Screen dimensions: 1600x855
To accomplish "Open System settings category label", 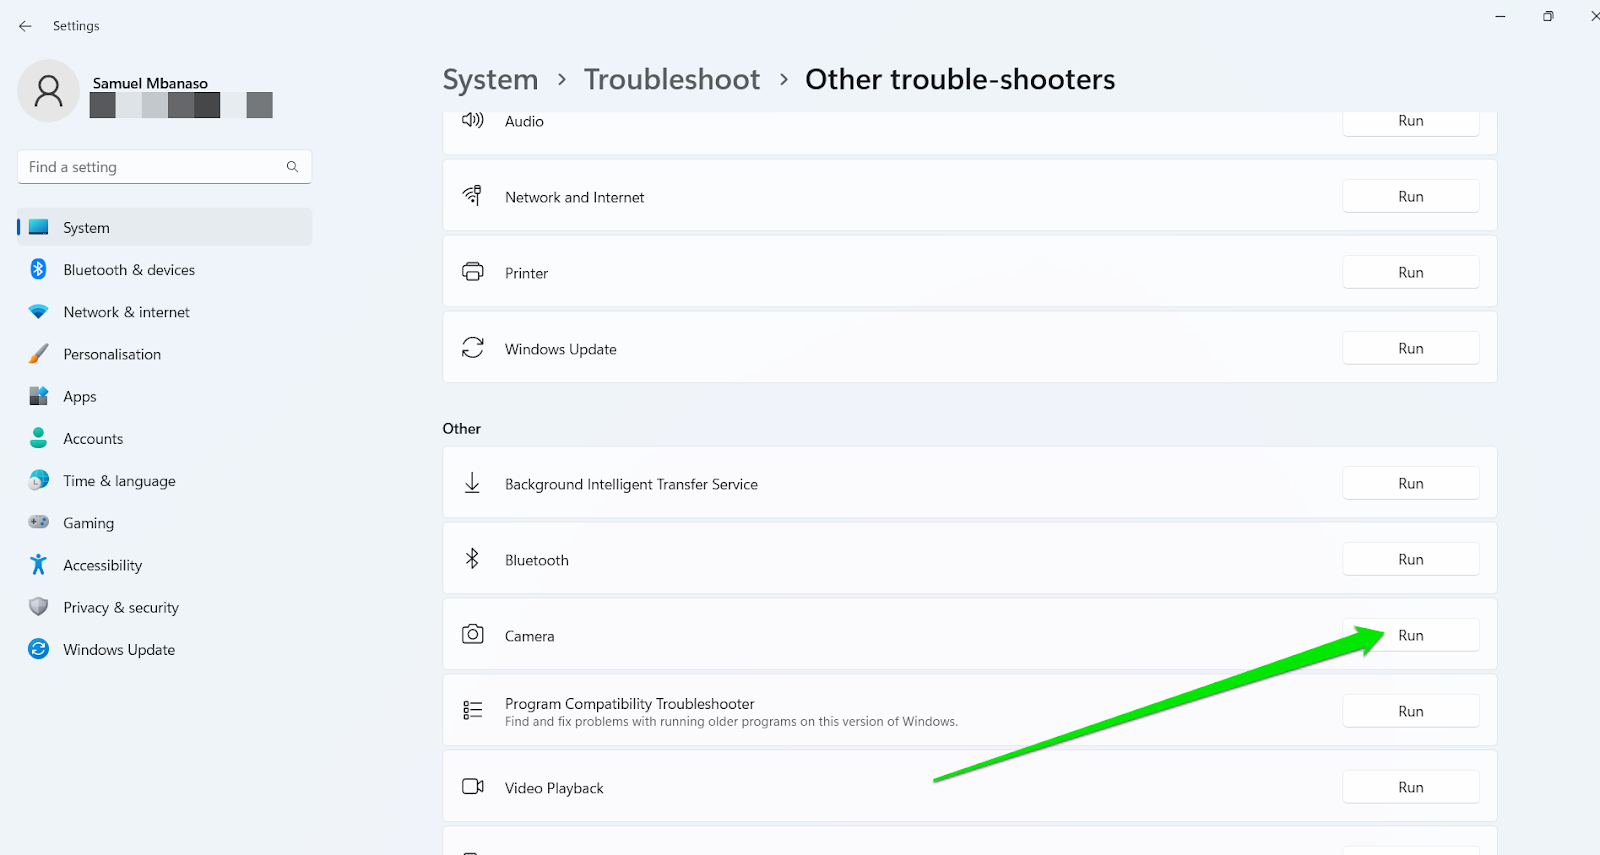I will [x=86, y=228].
